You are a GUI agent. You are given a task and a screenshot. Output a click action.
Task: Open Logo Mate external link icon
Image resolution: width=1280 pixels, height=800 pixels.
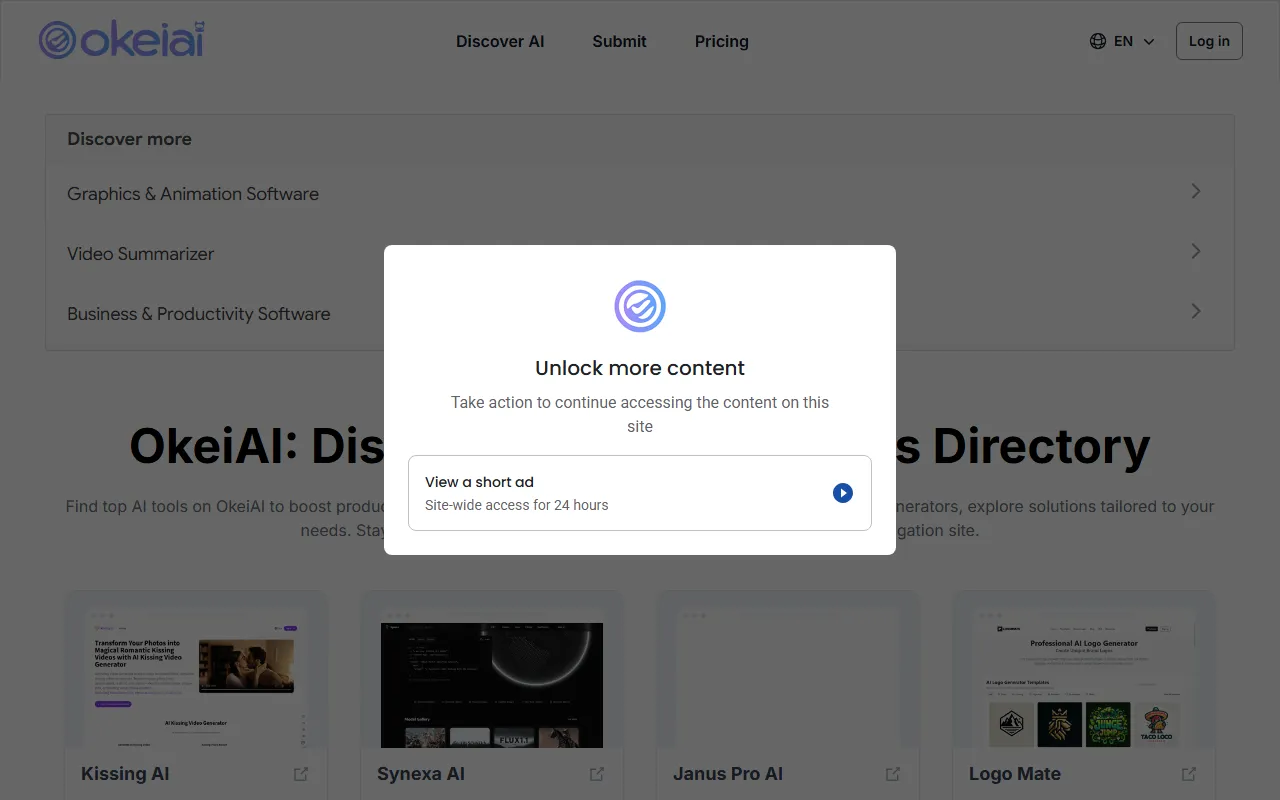1189,774
